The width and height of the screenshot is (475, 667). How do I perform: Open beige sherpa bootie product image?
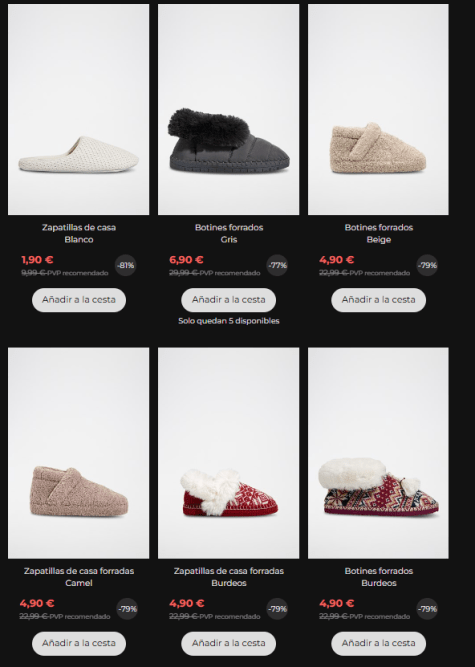(378, 109)
